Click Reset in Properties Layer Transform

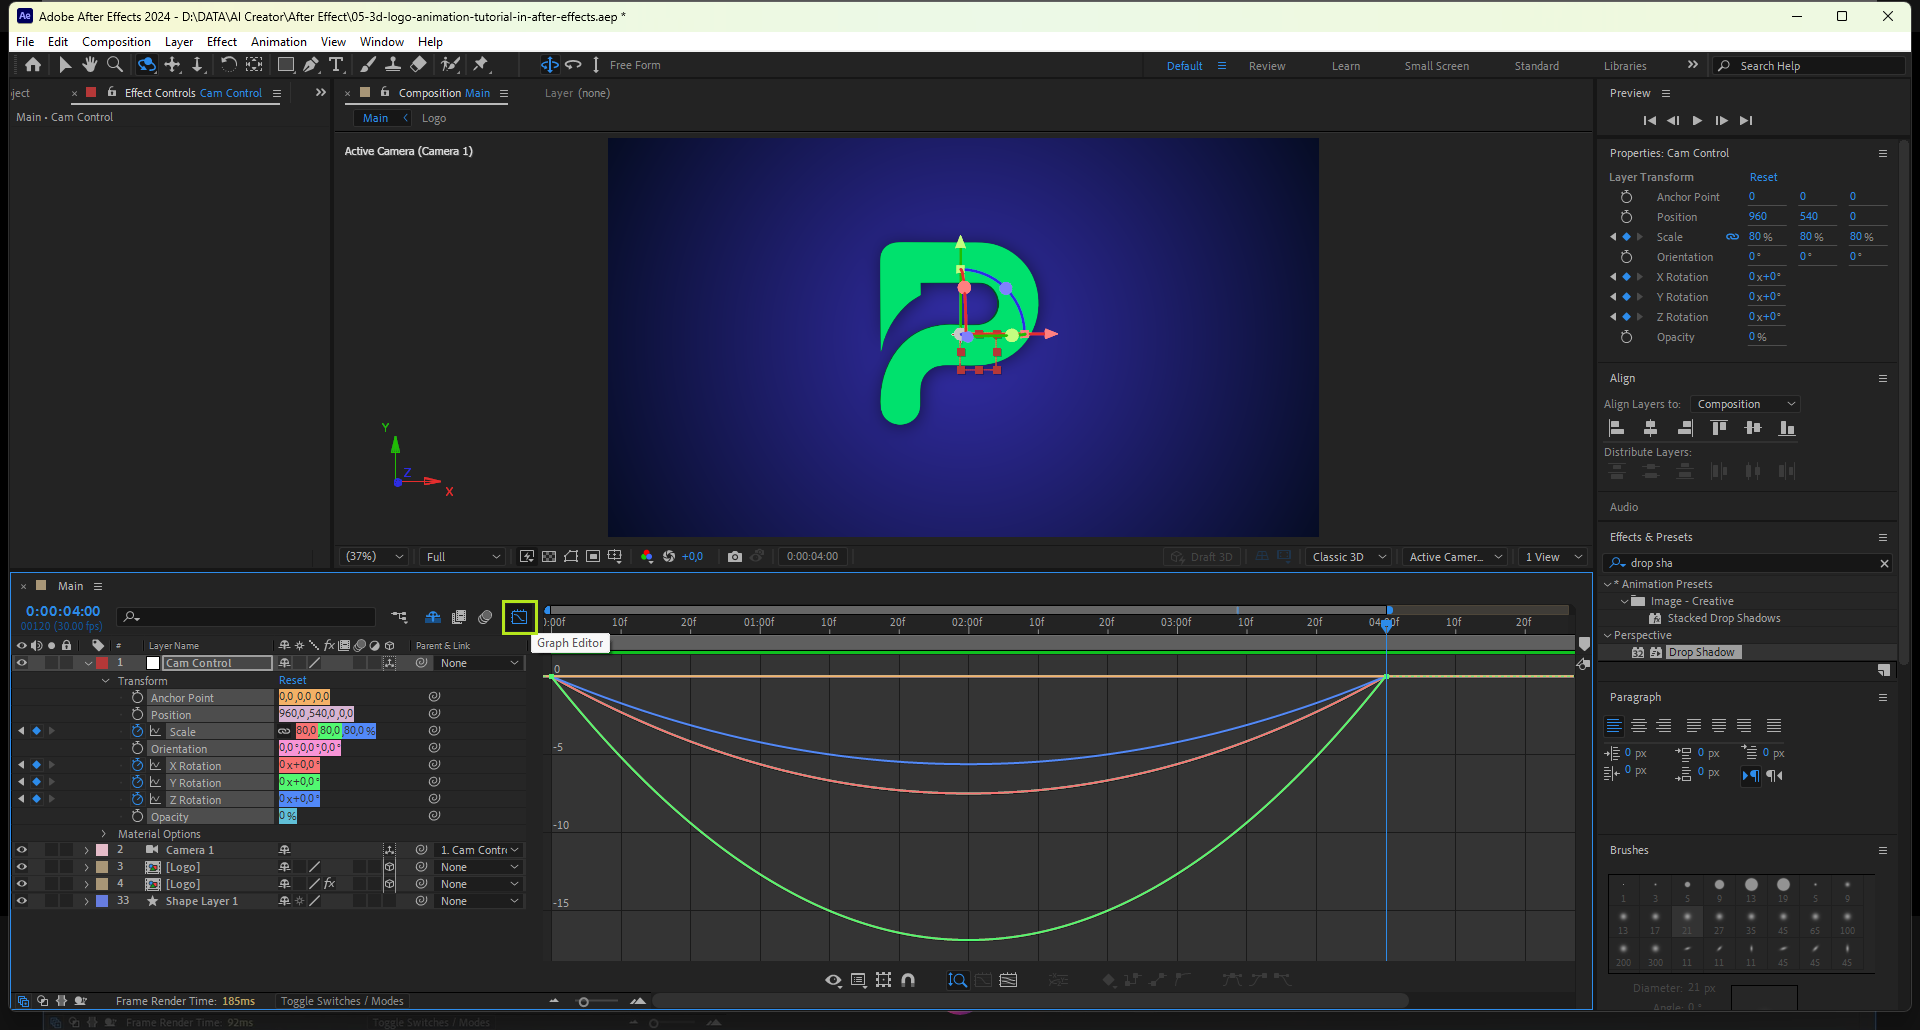1763,177
